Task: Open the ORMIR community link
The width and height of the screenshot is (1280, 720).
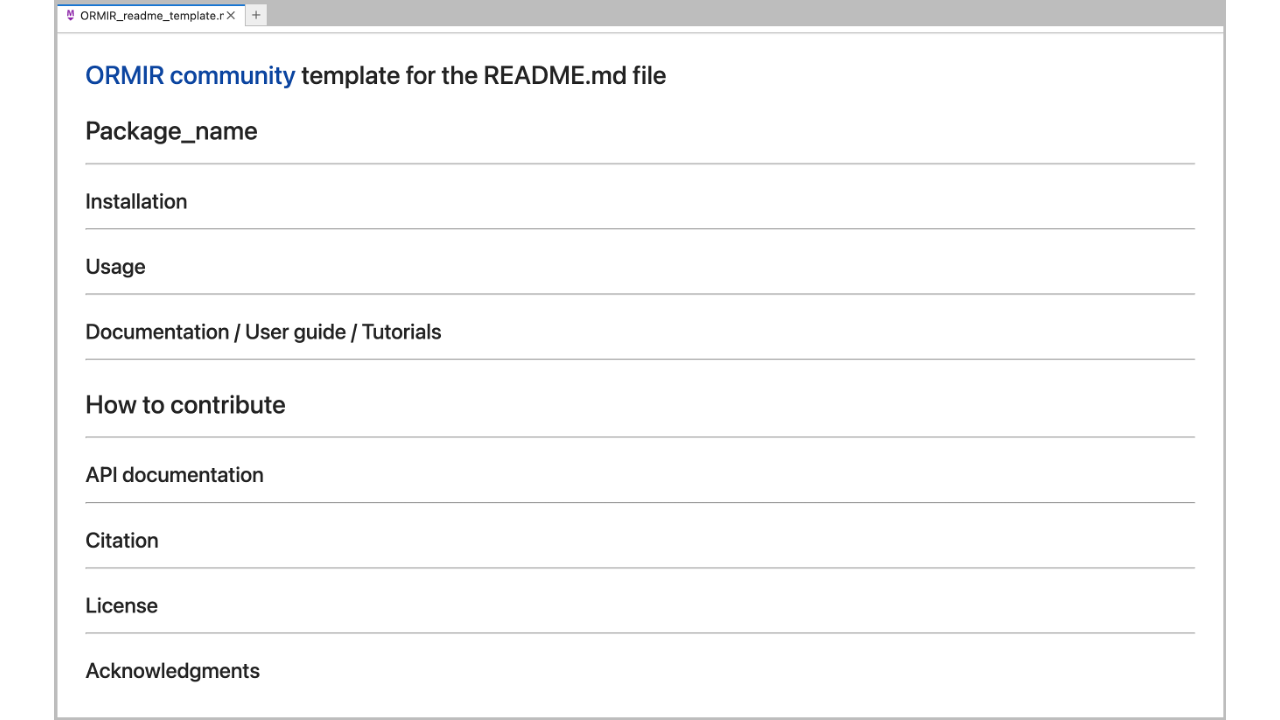Action: [x=190, y=75]
